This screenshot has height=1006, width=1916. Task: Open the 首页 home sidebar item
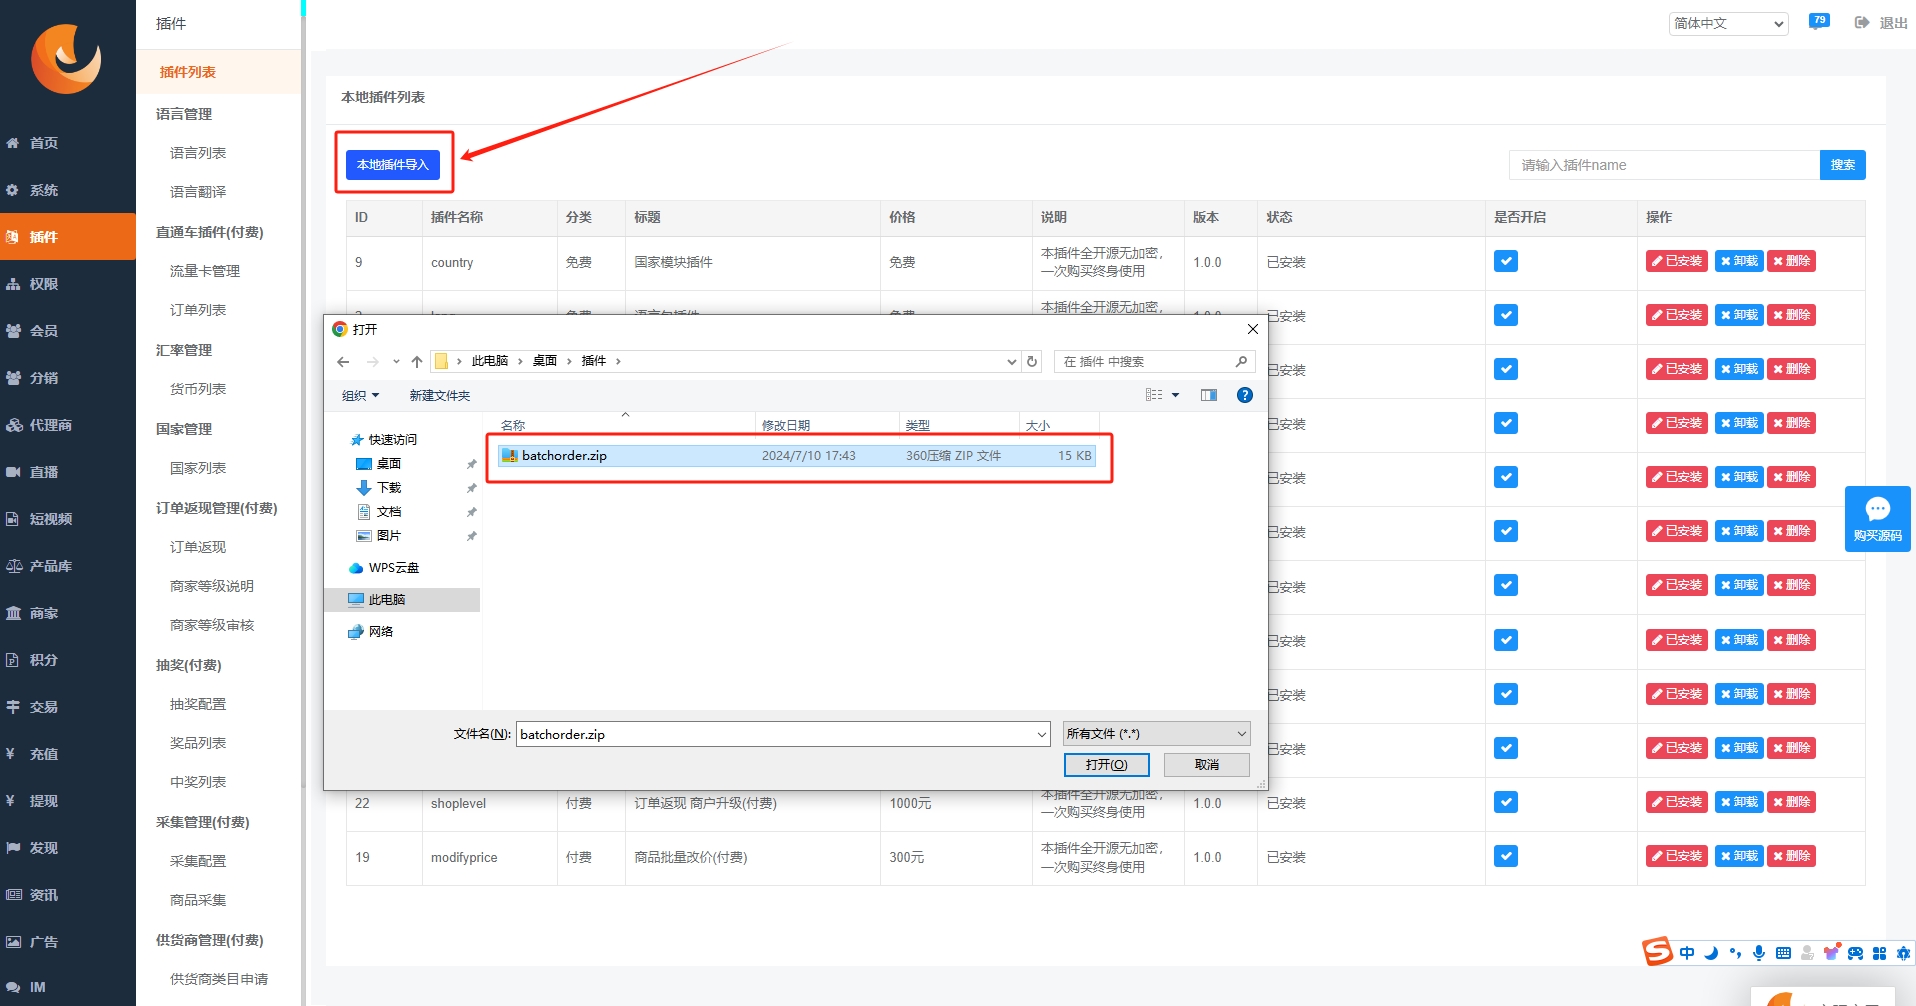(67, 143)
